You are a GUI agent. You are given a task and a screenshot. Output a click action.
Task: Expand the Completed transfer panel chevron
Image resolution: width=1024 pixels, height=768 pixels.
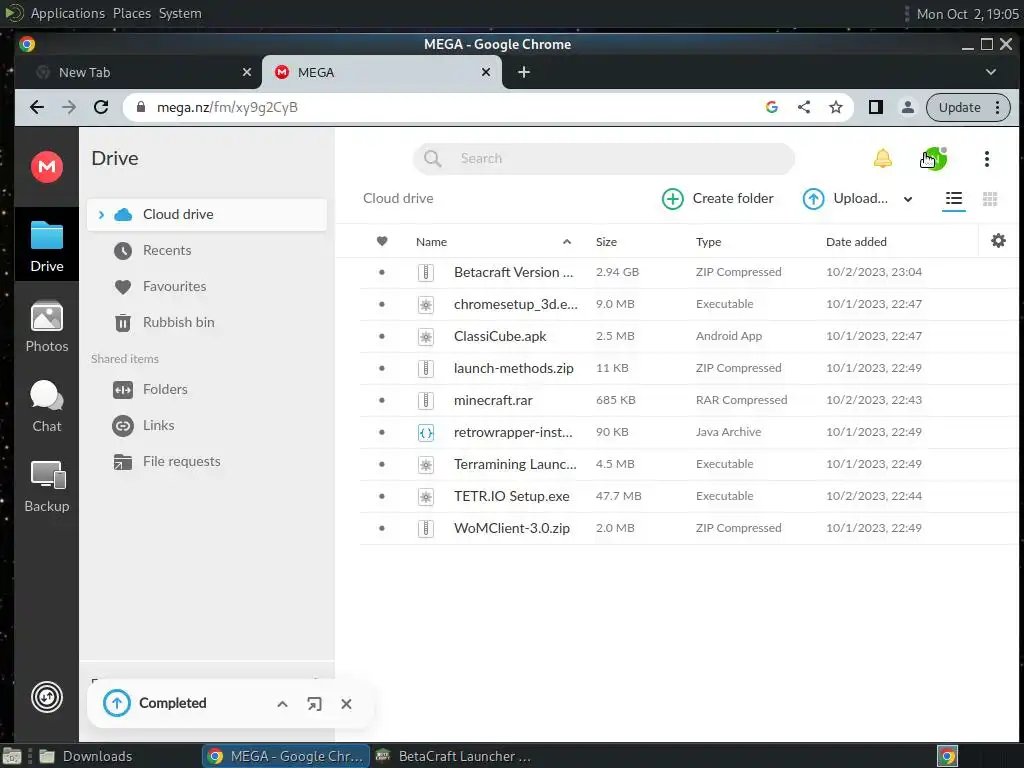pyautogui.click(x=282, y=704)
